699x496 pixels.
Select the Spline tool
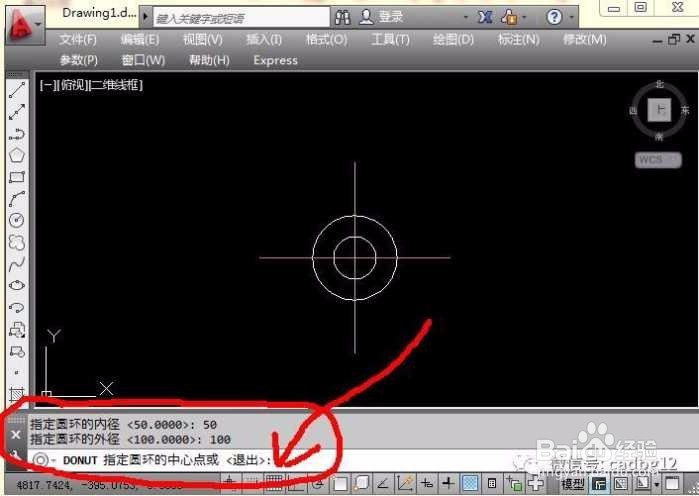click(x=17, y=264)
